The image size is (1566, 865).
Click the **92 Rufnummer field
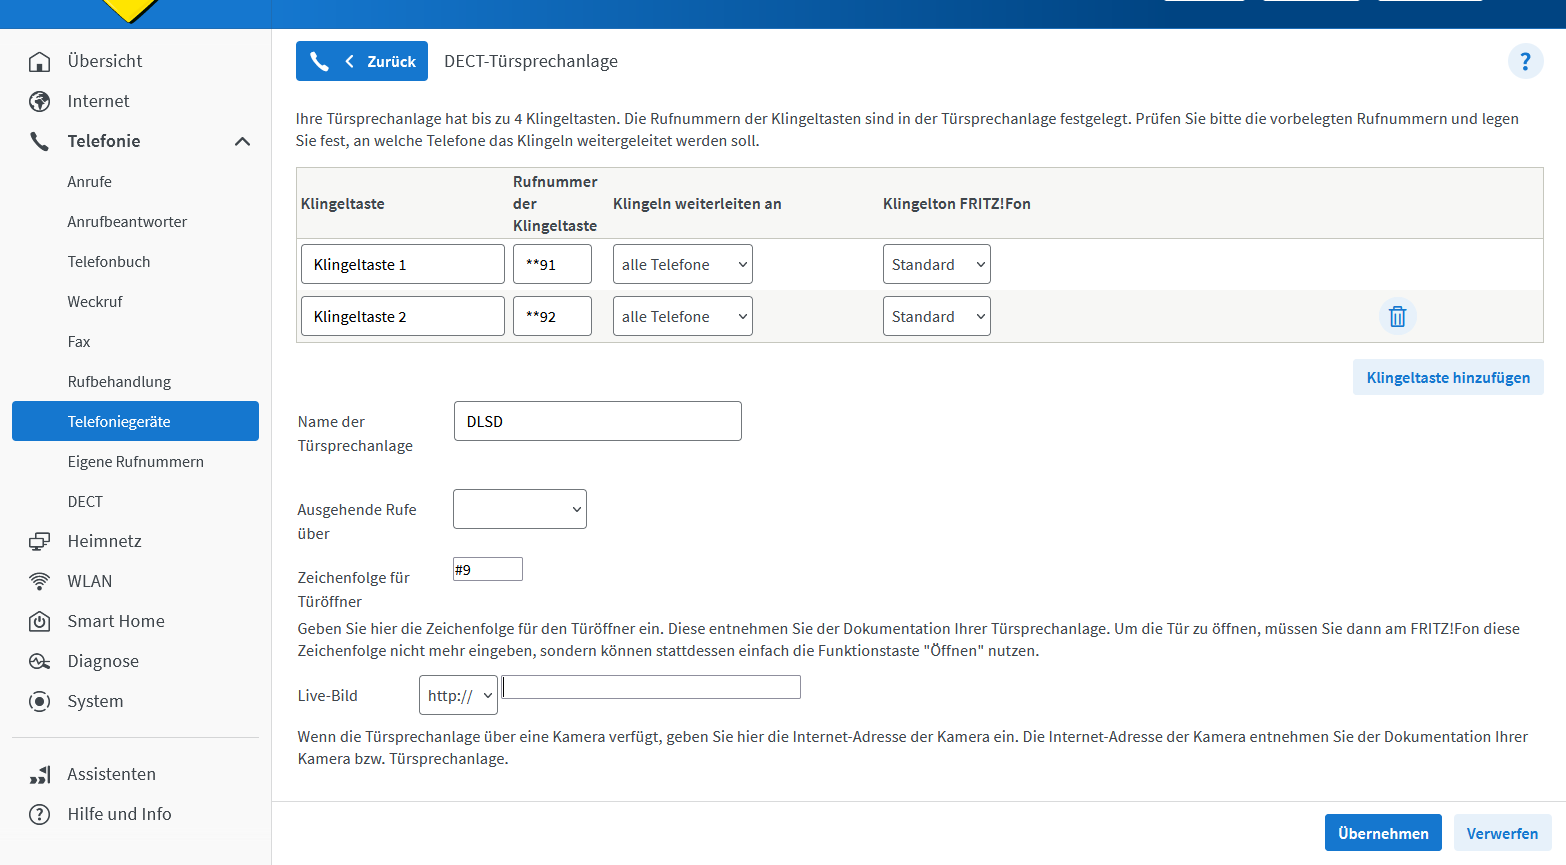pyautogui.click(x=552, y=317)
